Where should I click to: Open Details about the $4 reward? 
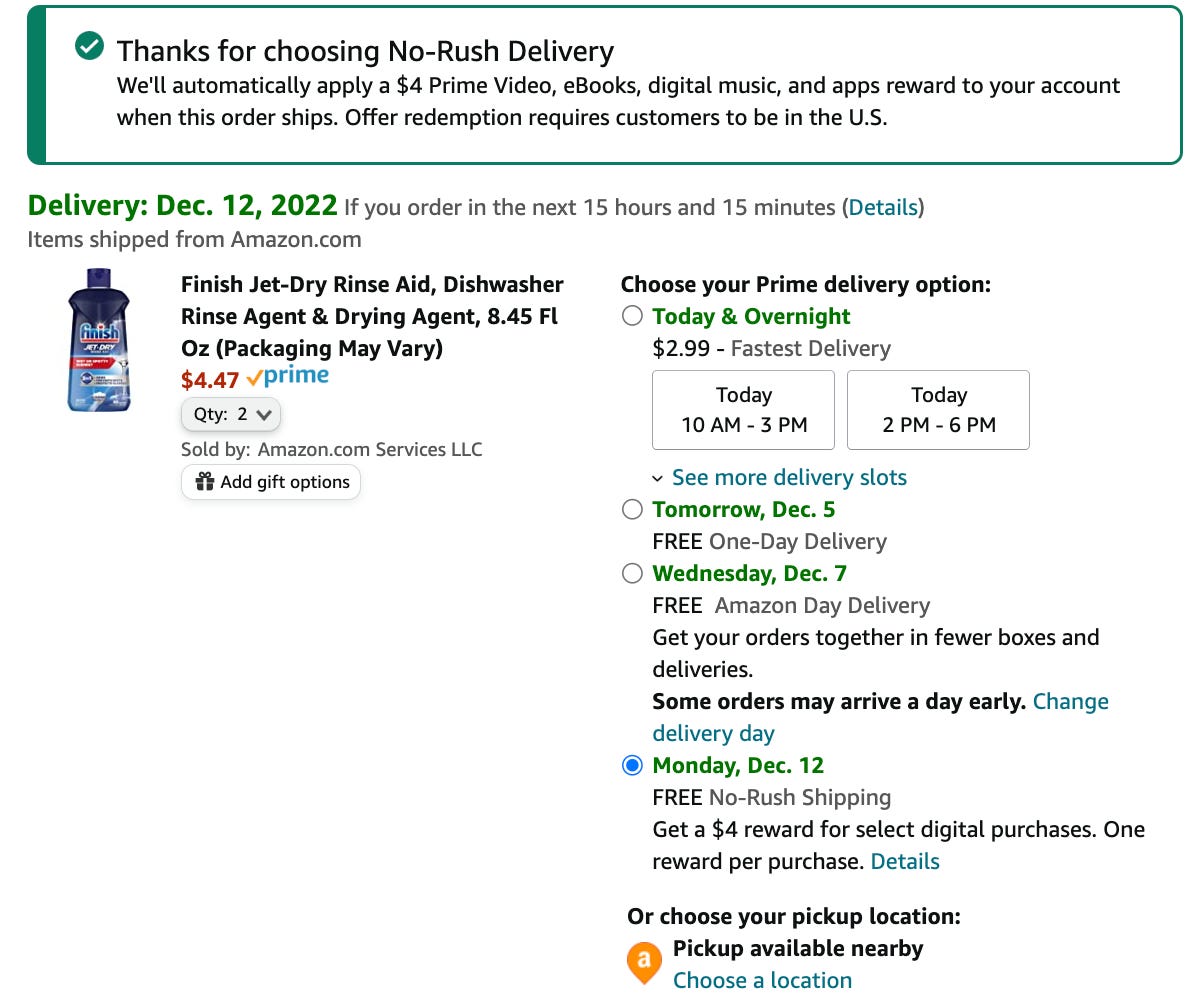point(904,861)
